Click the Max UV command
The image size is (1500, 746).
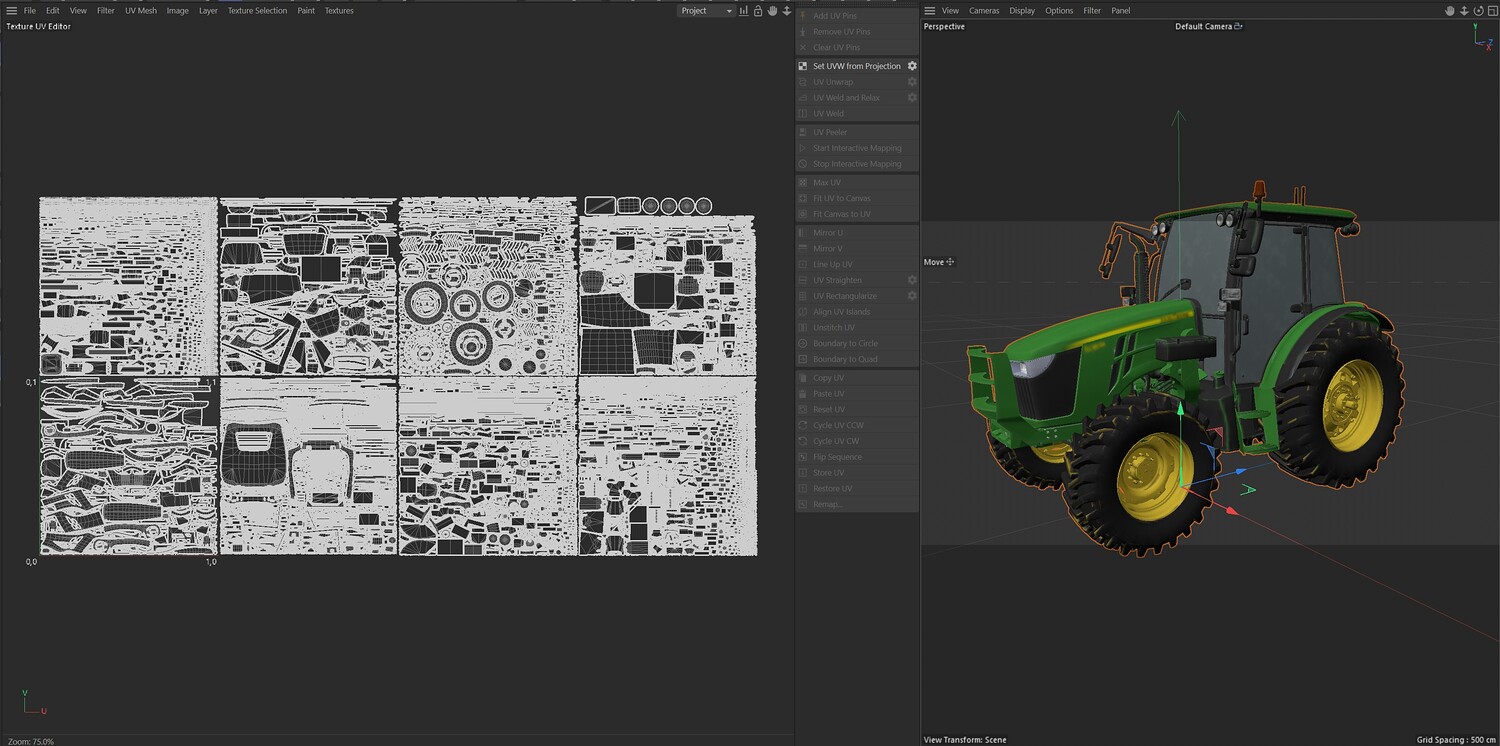click(x=857, y=182)
